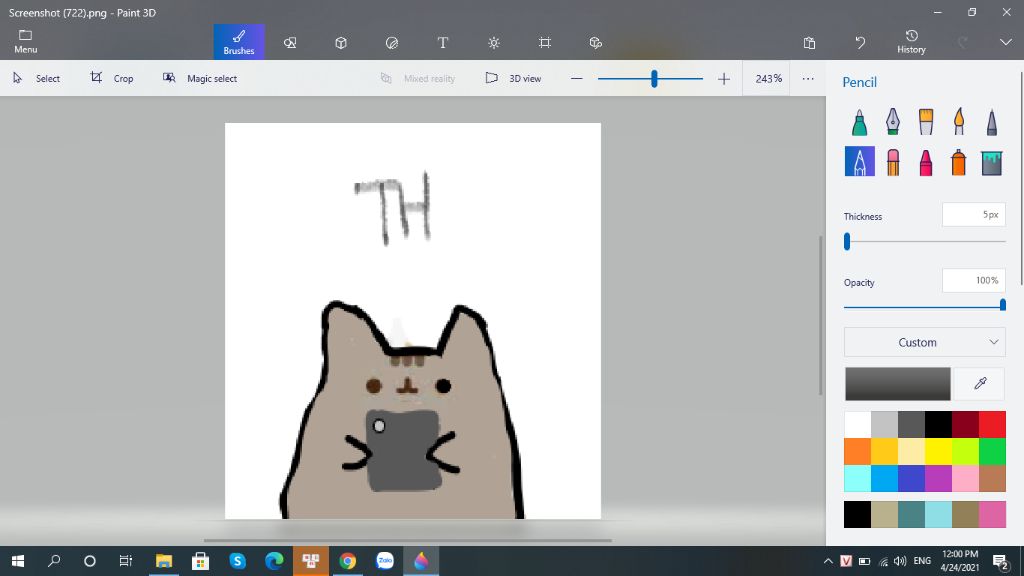The height and width of the screenshot is (576, 1024).
Task: Open the 3D shapes tab
Action: 341,42
